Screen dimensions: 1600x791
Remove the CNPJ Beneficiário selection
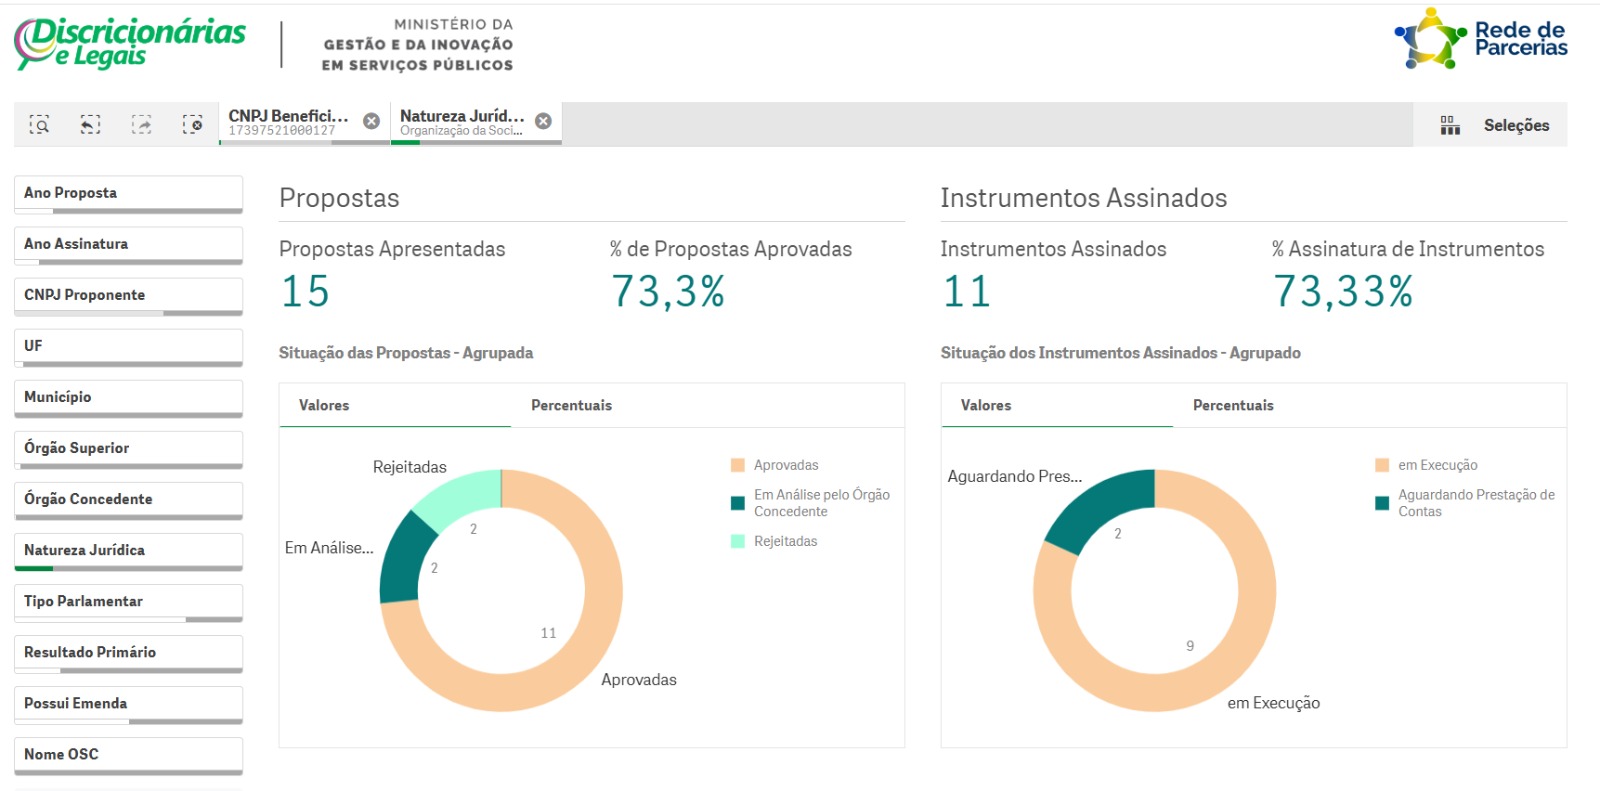coord(371,121)
